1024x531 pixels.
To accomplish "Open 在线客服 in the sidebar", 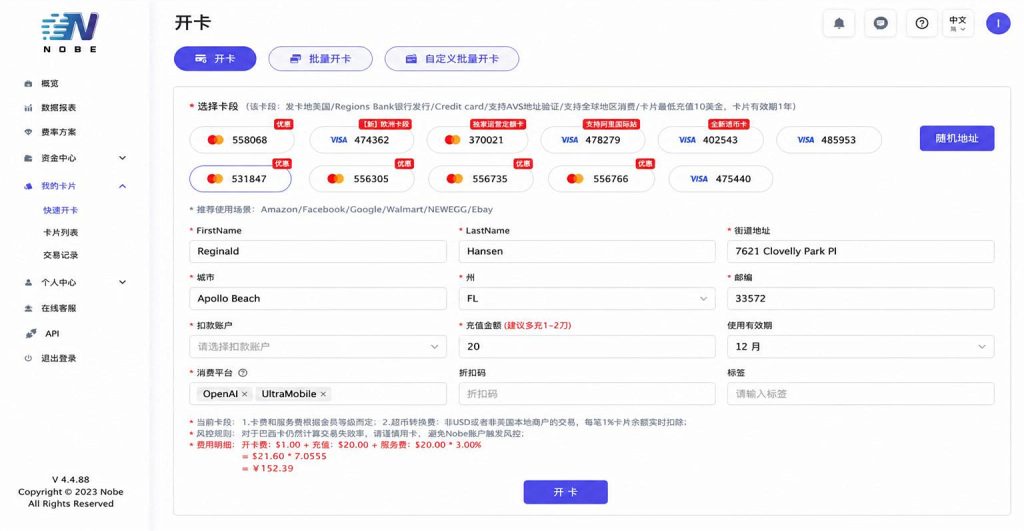I will point(58,308).
